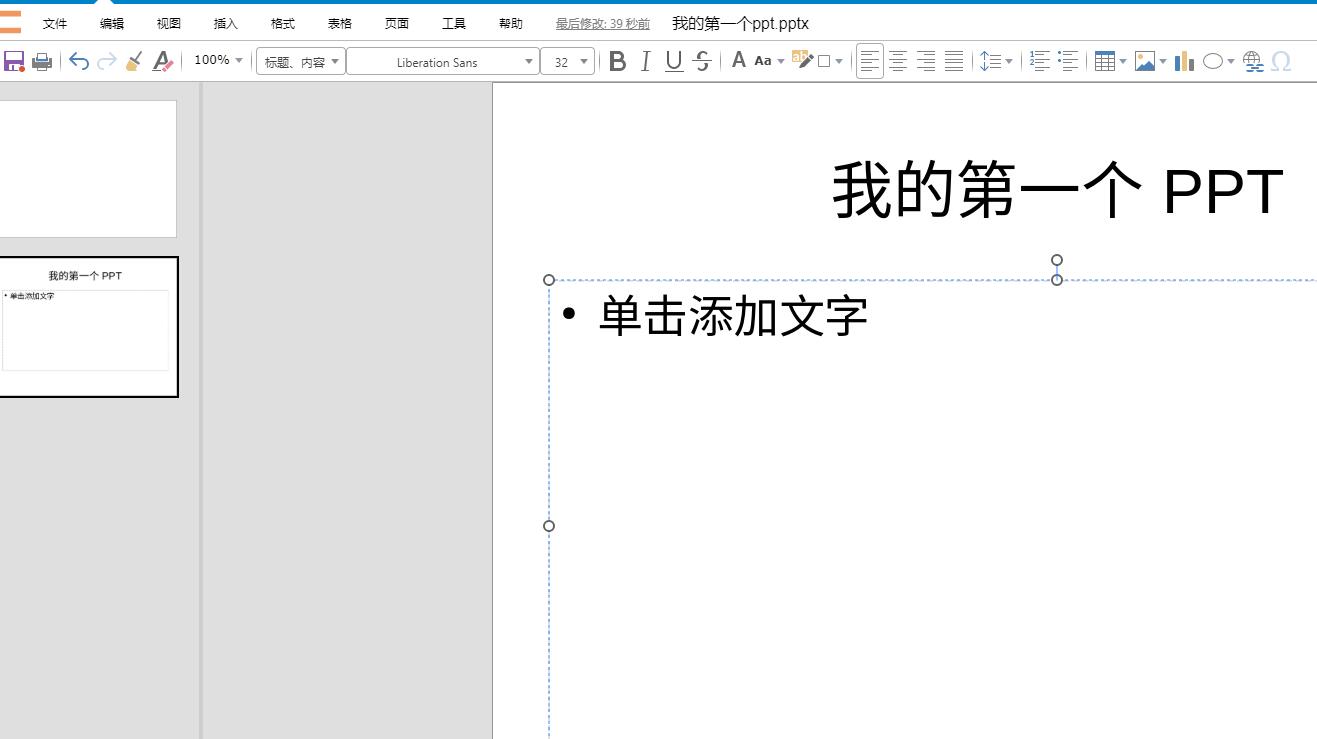The height and width of the screenshot is (739, 1317).
Task: Click the font color A icon
Action: (738, 61)
